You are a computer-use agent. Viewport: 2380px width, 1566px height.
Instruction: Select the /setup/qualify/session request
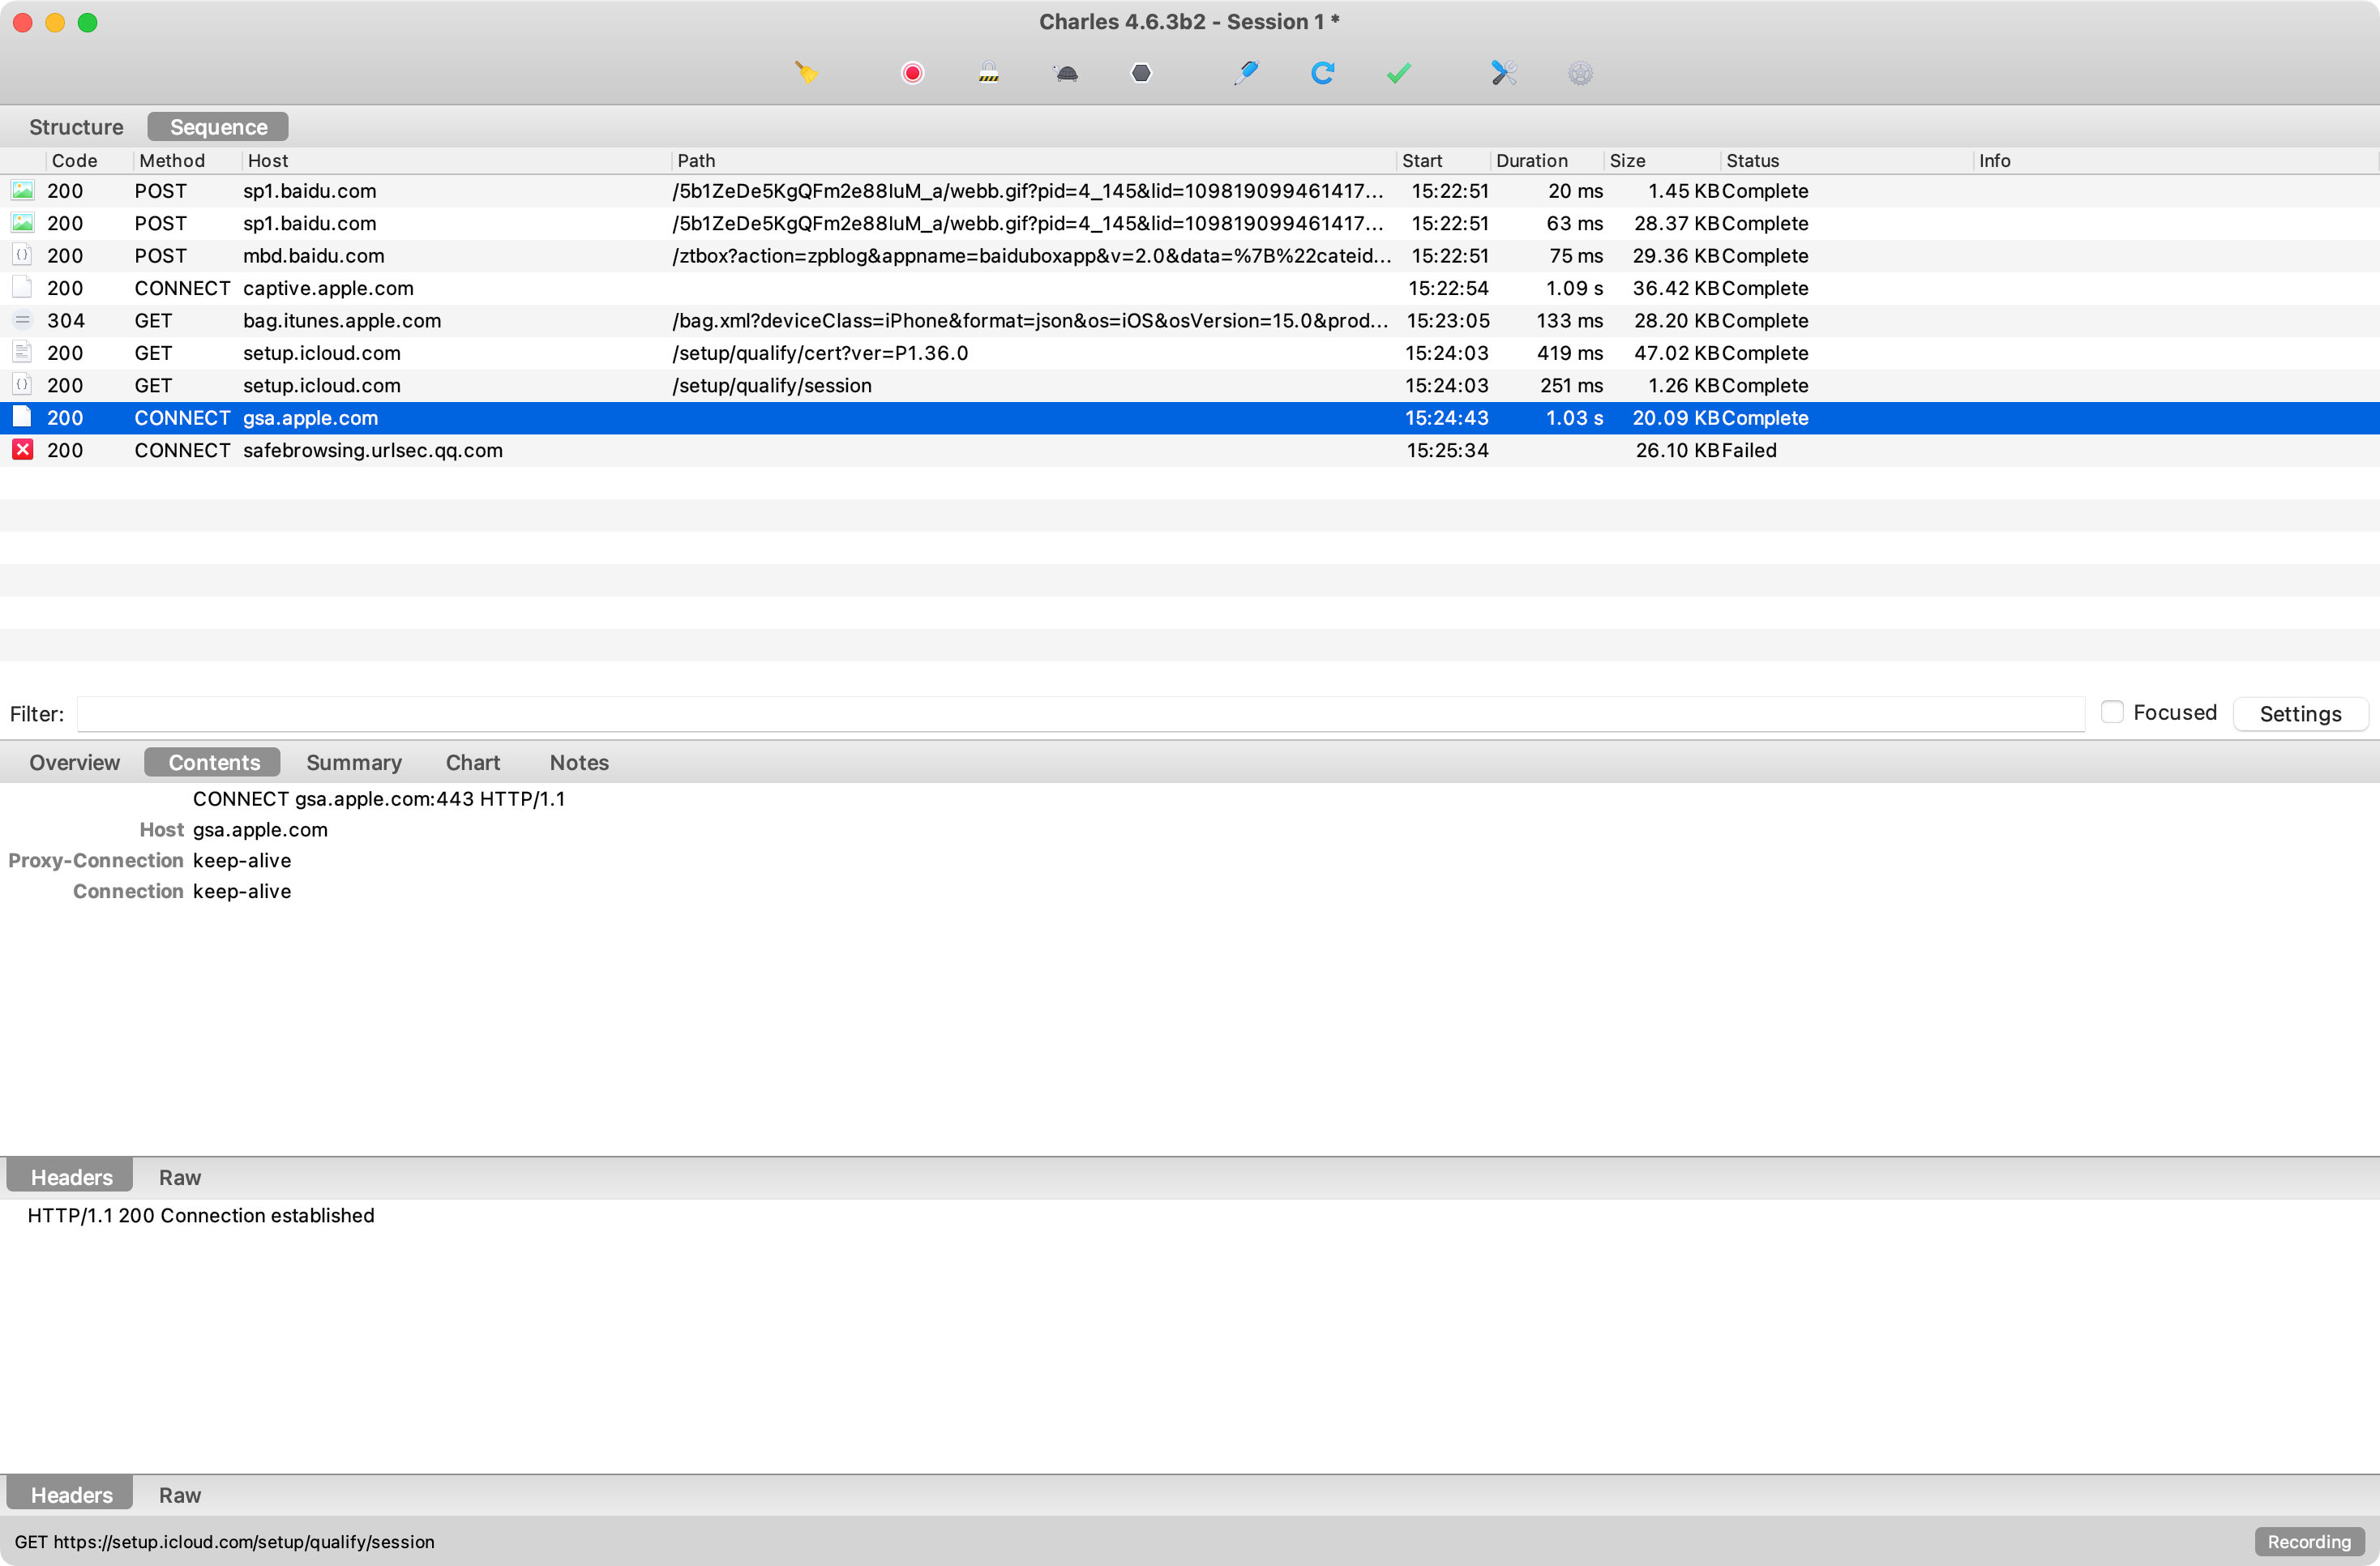pyautogui.click(x=1190, y=385)
